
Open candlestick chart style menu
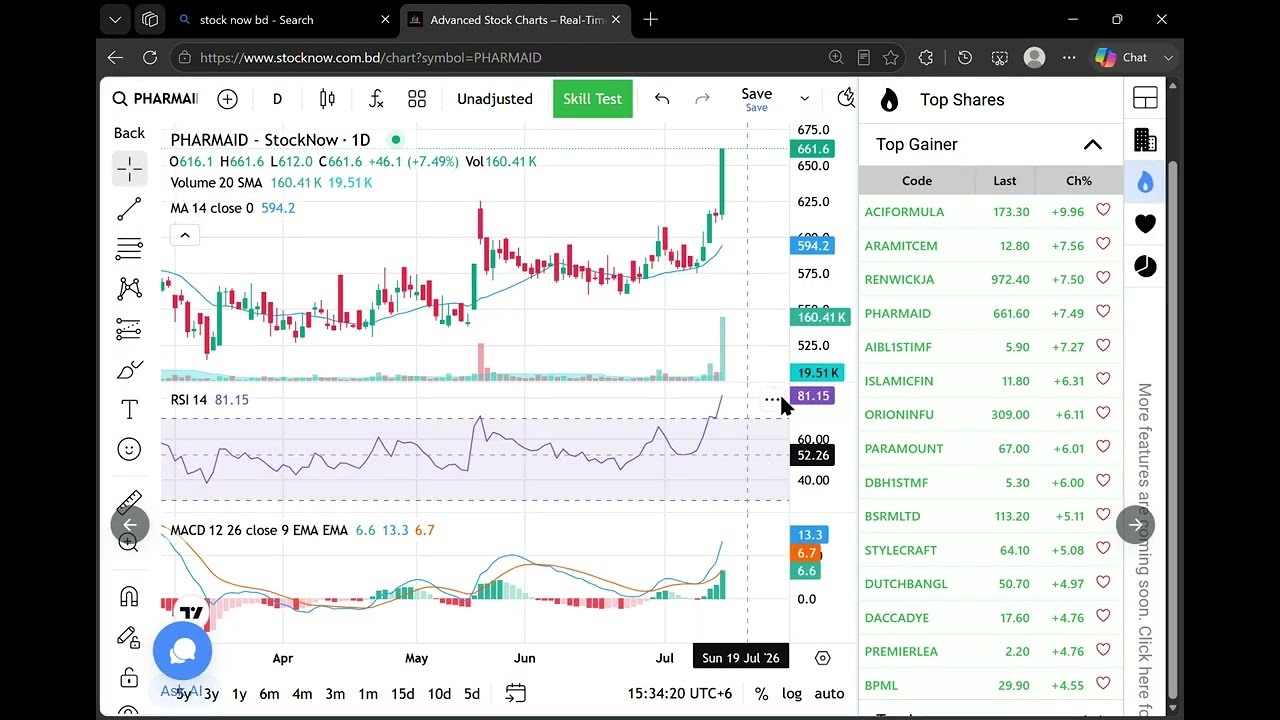pyautogui.click(x=327, y=98)
